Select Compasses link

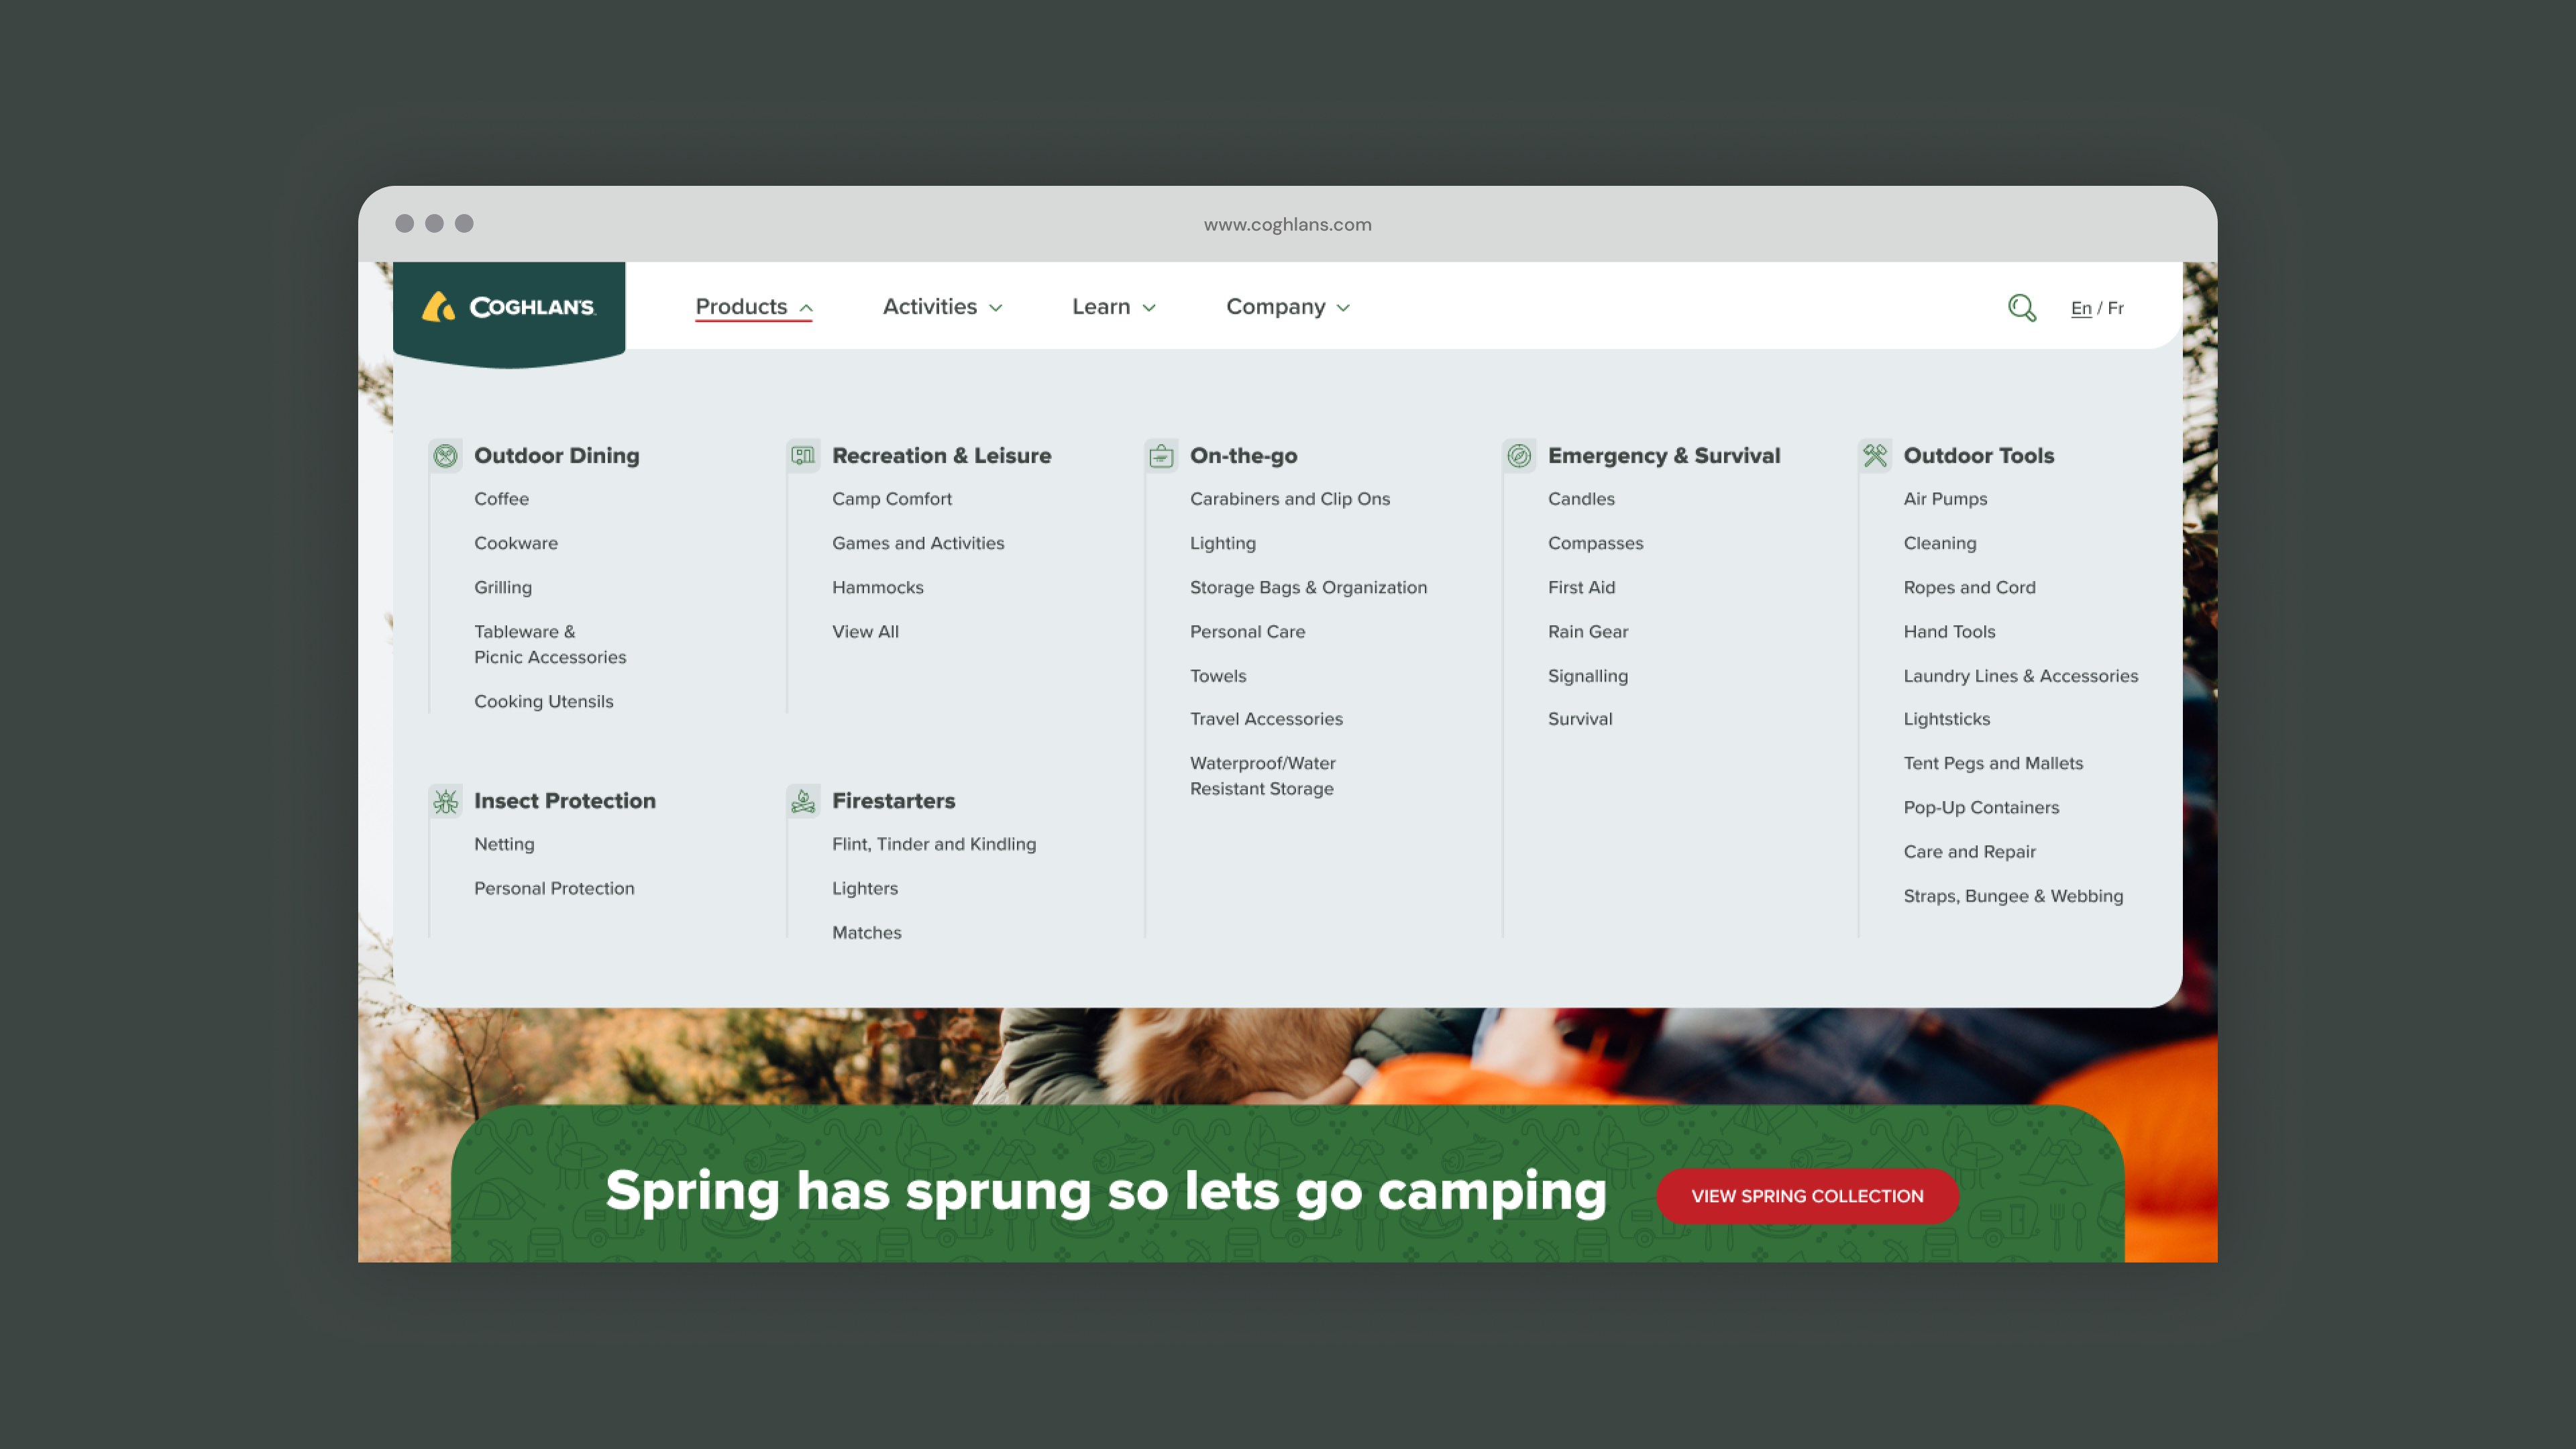[1595, 543]
